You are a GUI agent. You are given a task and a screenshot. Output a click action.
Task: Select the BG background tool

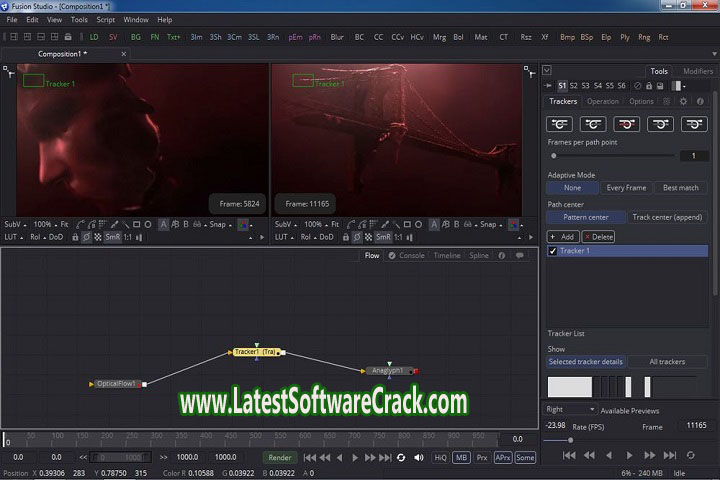[x=136, y=37]
